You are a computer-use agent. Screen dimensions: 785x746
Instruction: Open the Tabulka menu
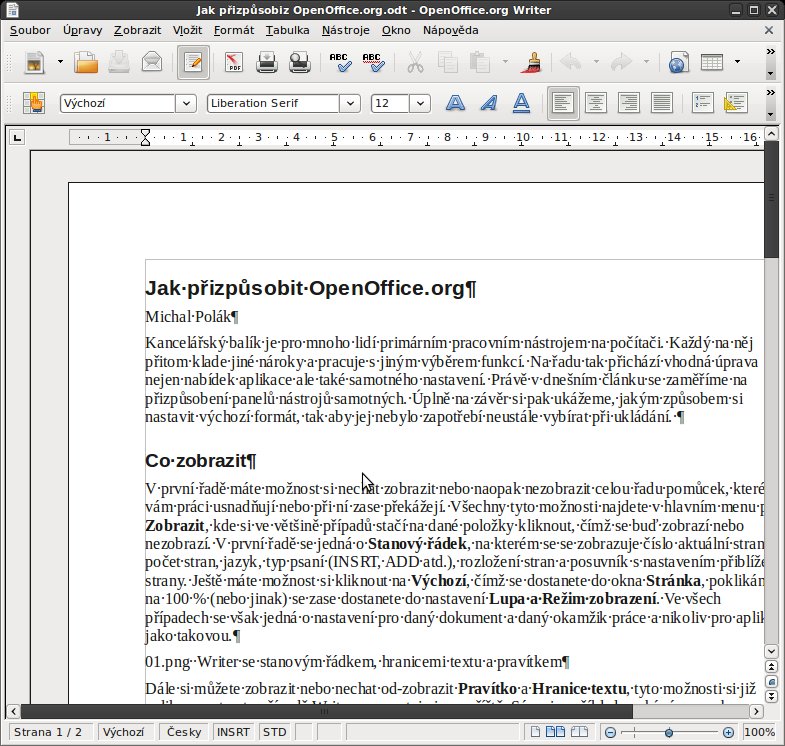coord(287,31)
